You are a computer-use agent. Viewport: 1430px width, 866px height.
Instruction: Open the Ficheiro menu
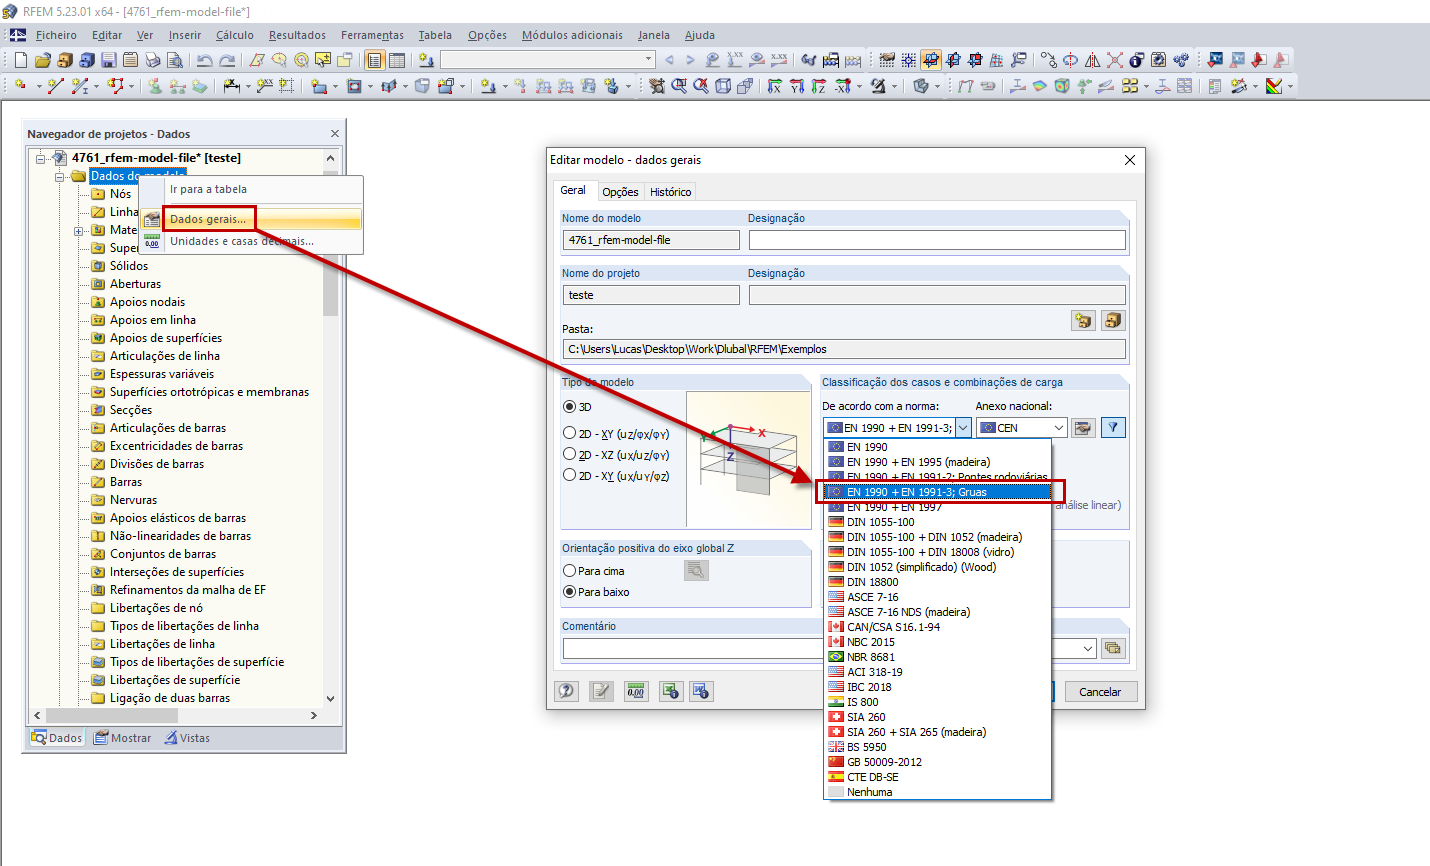point(56,35)
